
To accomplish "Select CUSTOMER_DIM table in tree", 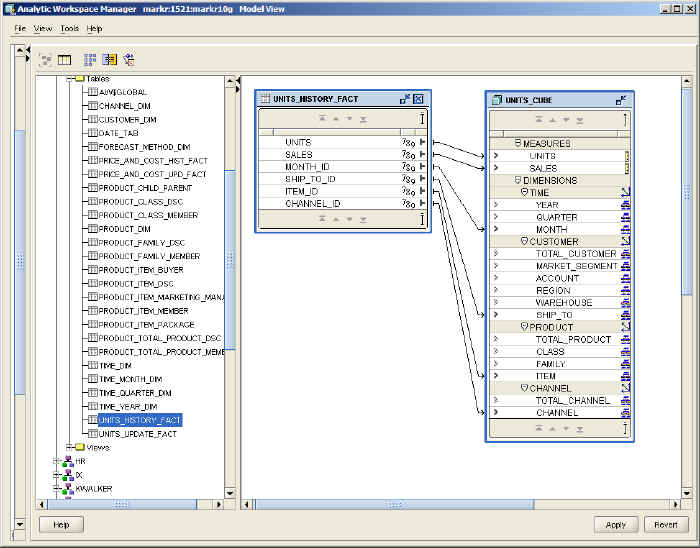I will click(128, 120).
